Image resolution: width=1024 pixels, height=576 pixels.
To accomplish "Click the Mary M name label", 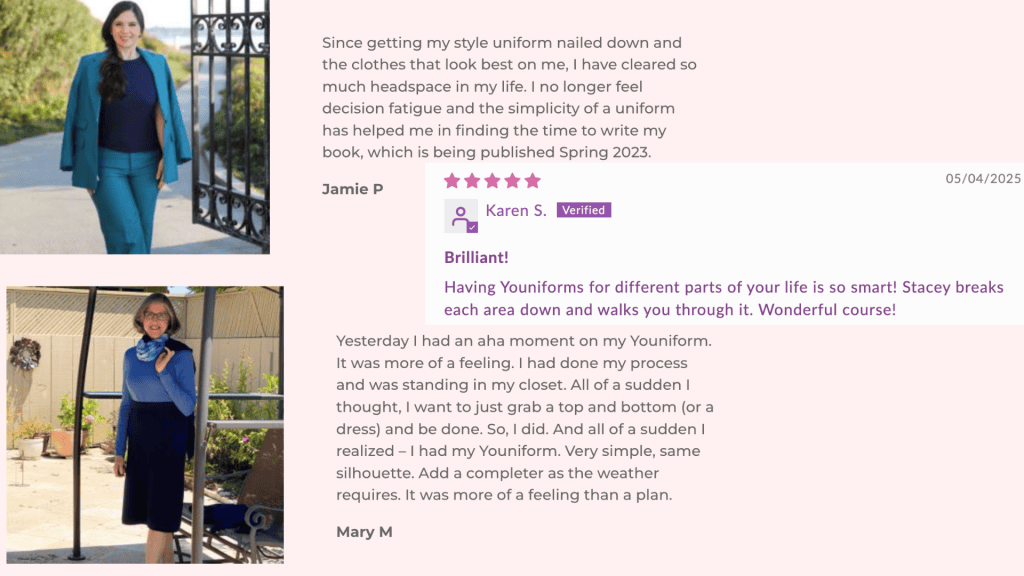I will [364, 532].
